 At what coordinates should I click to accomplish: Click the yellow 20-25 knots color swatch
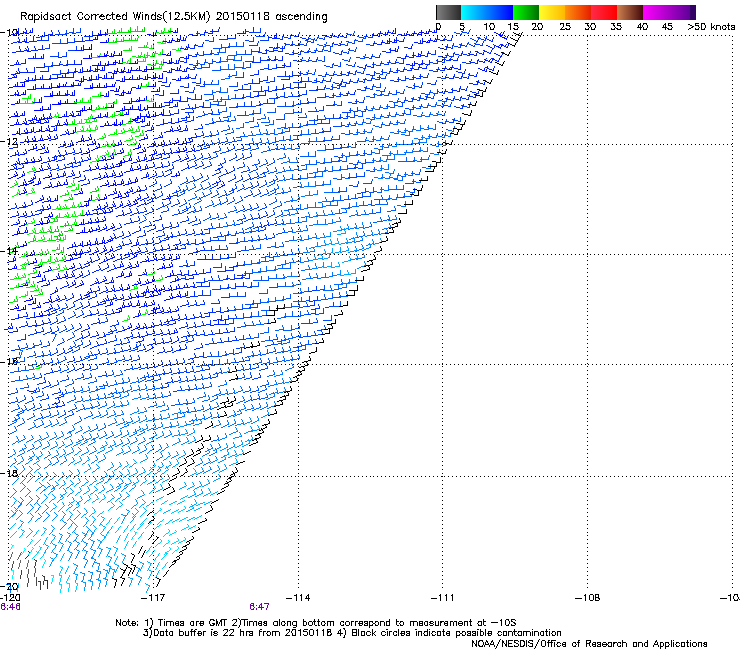pyautogui.click(x=552, y=12)
